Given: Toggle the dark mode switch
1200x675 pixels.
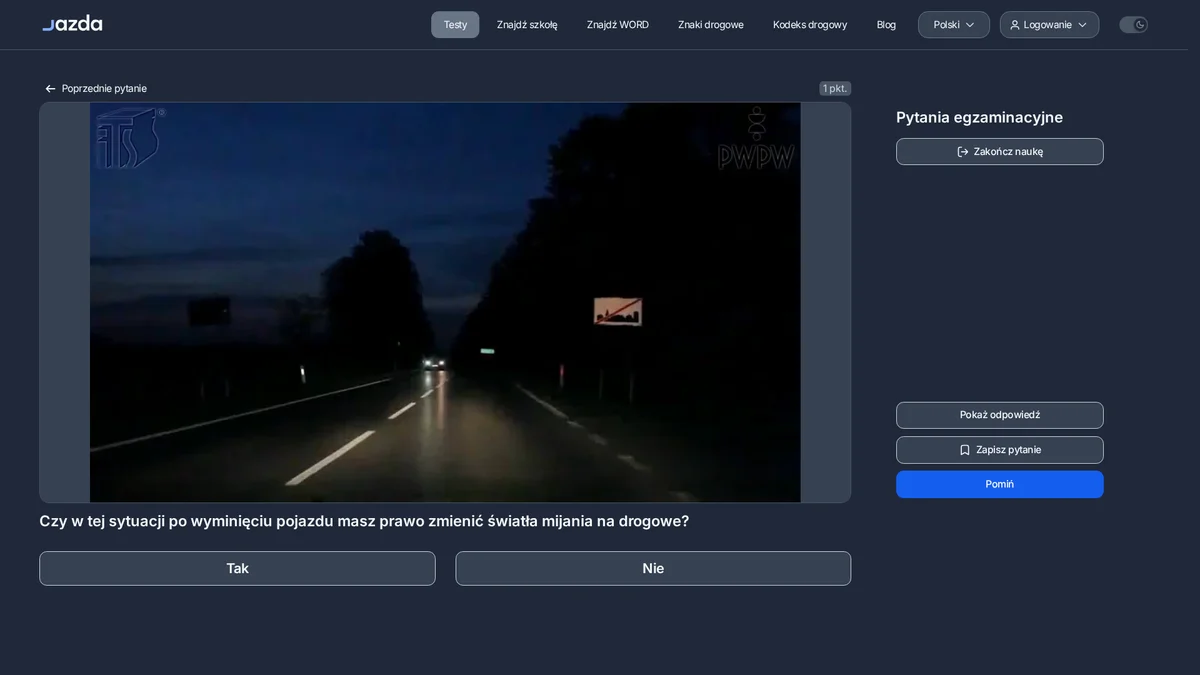Looking at the screenshot, I should (x=1133, y=25).
